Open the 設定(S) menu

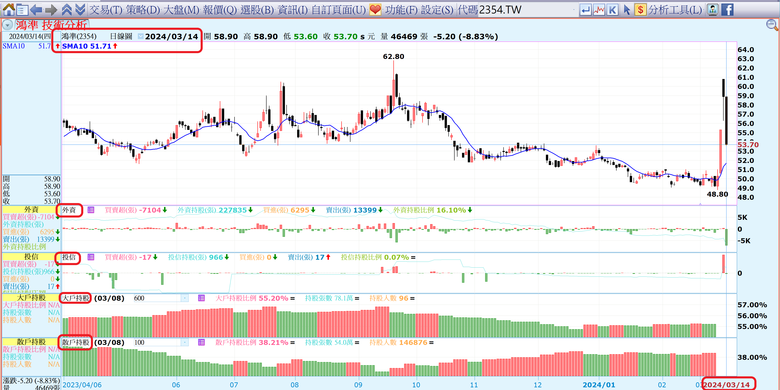437,10
